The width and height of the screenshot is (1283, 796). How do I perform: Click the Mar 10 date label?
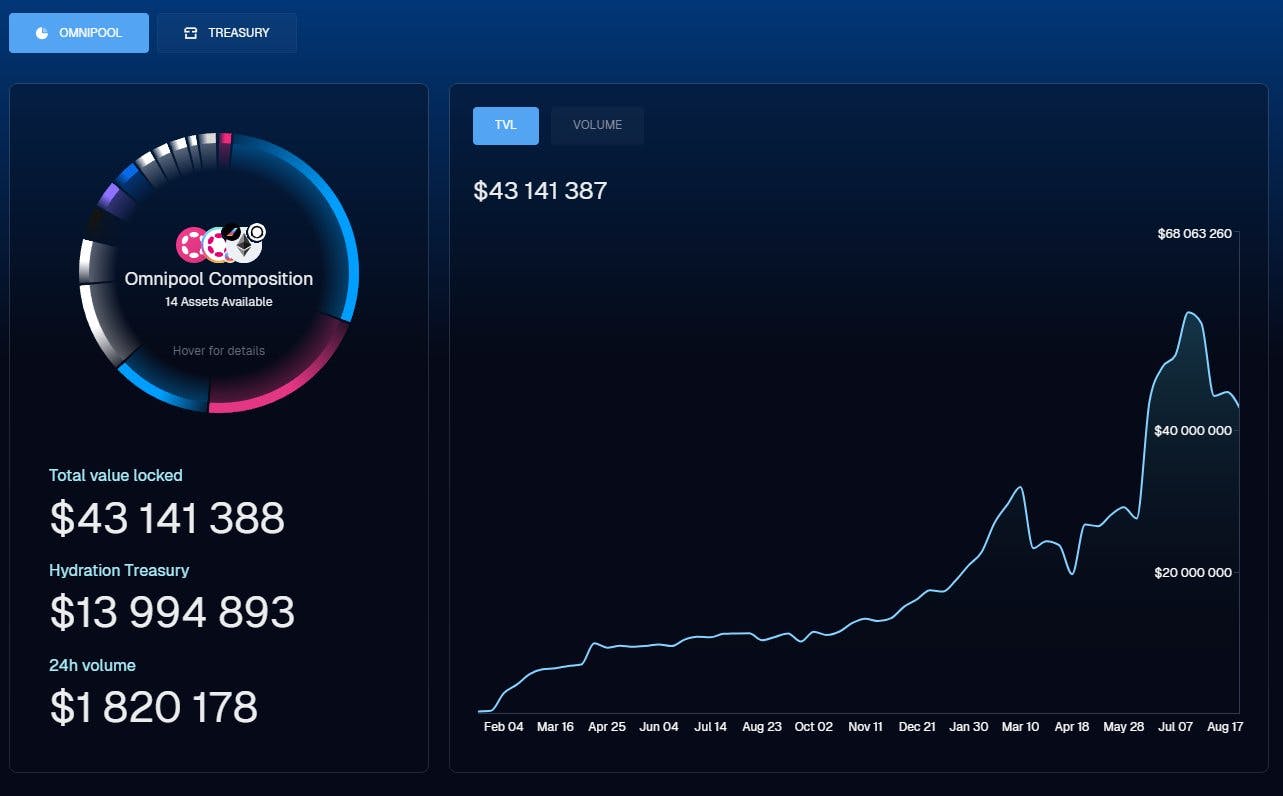[1020, 727]
